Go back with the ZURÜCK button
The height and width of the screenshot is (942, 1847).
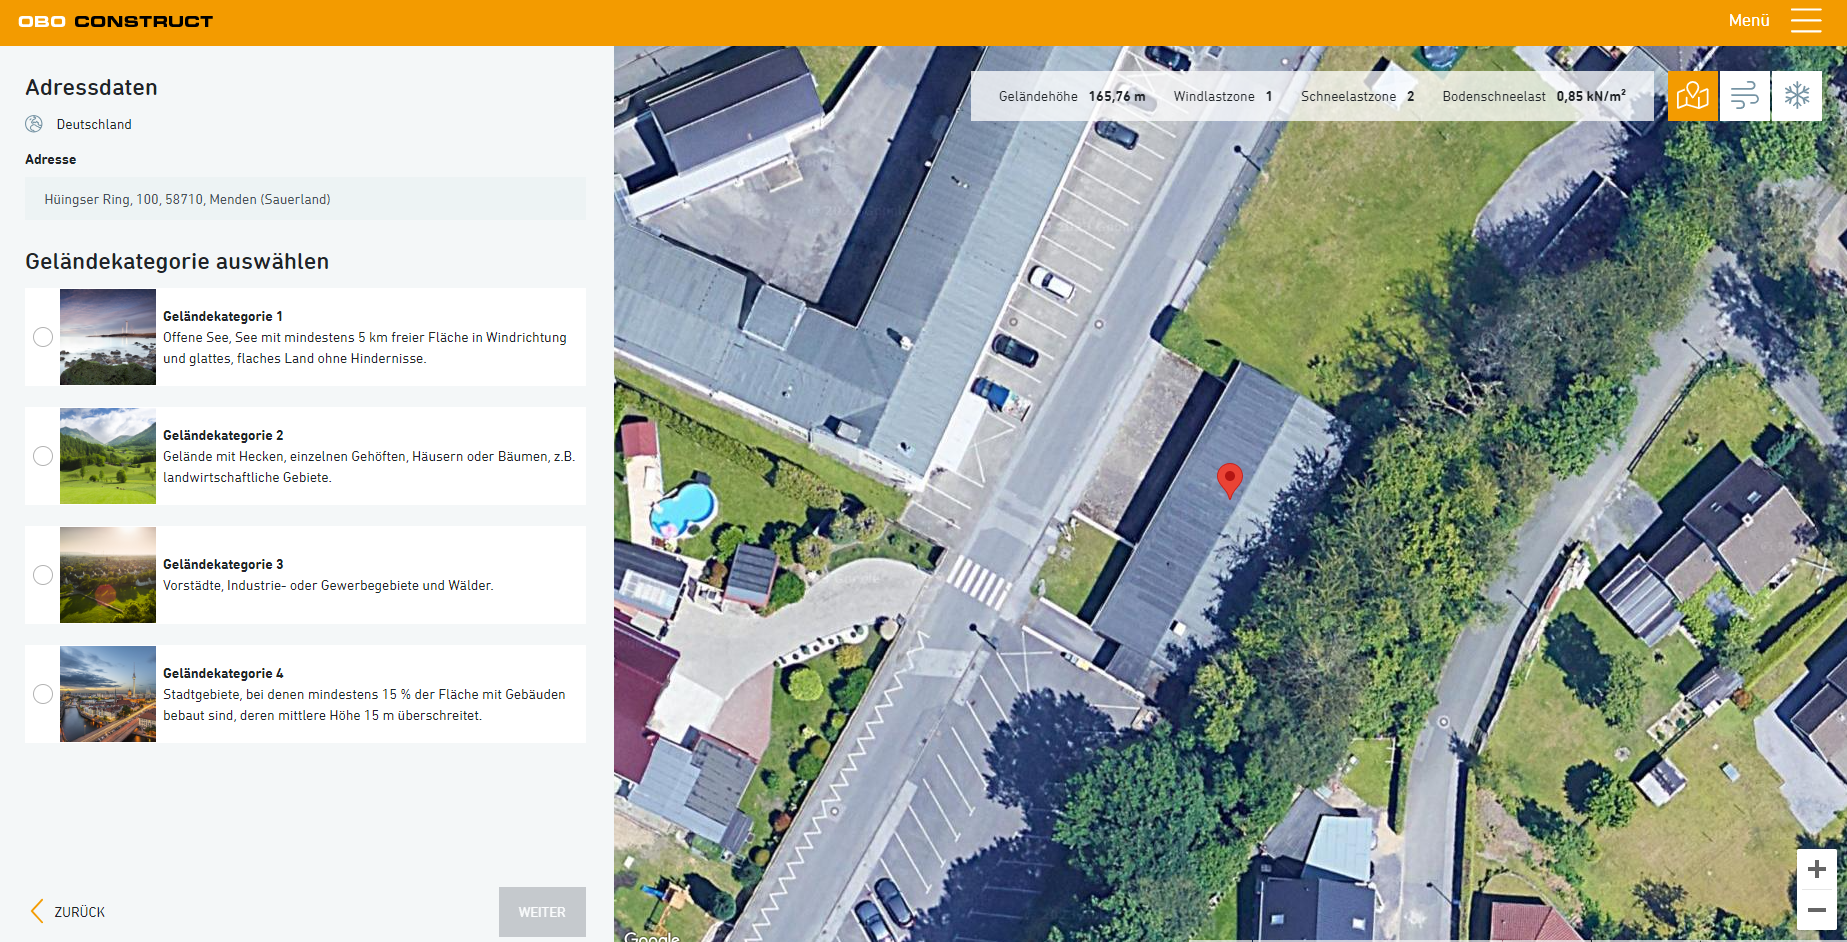pyautogui.click(x=68, y=911)
